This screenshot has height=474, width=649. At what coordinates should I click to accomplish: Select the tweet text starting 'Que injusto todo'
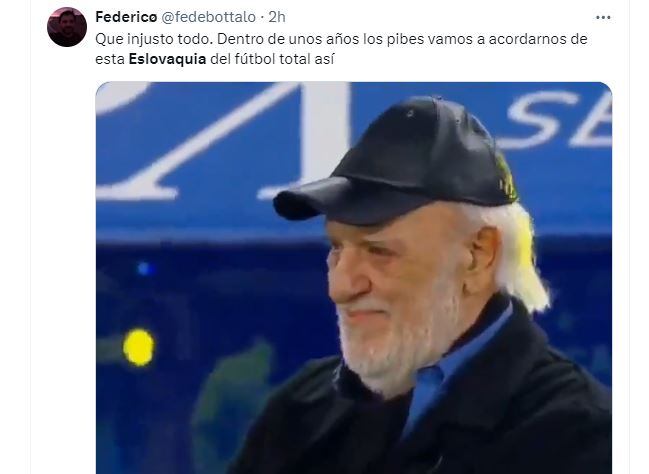click(341, 49)
